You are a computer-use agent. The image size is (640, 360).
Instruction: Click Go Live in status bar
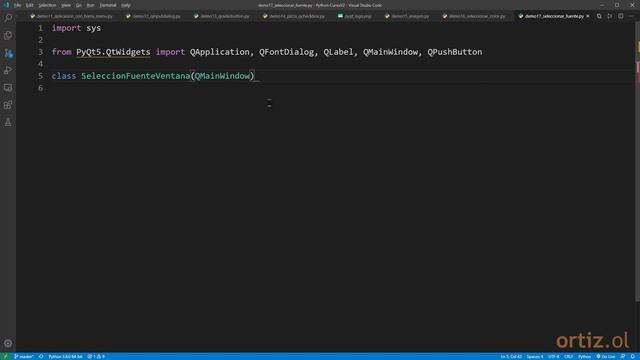[x=605, y=356]
